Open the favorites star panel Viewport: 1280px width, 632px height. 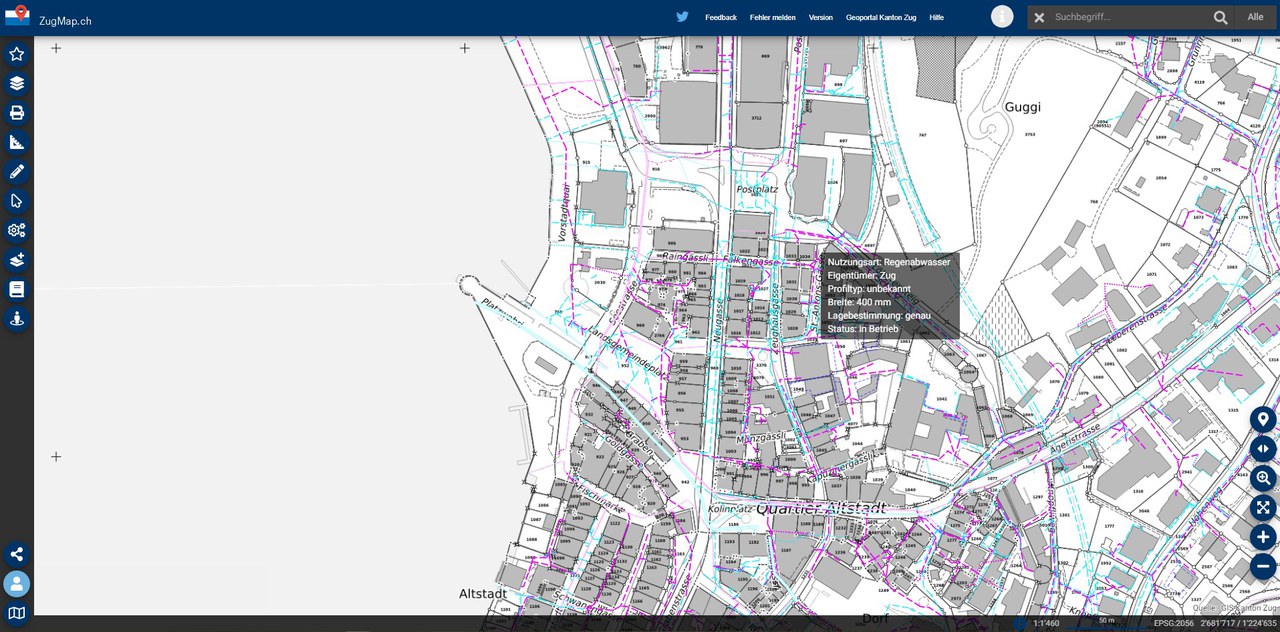pos(17,54)
